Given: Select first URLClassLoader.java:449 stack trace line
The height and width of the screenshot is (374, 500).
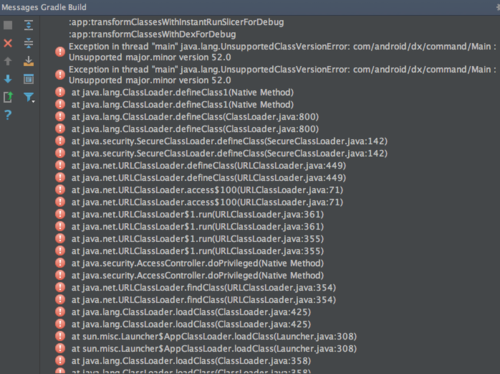Looking at the screenshot, I should [209, 166].
